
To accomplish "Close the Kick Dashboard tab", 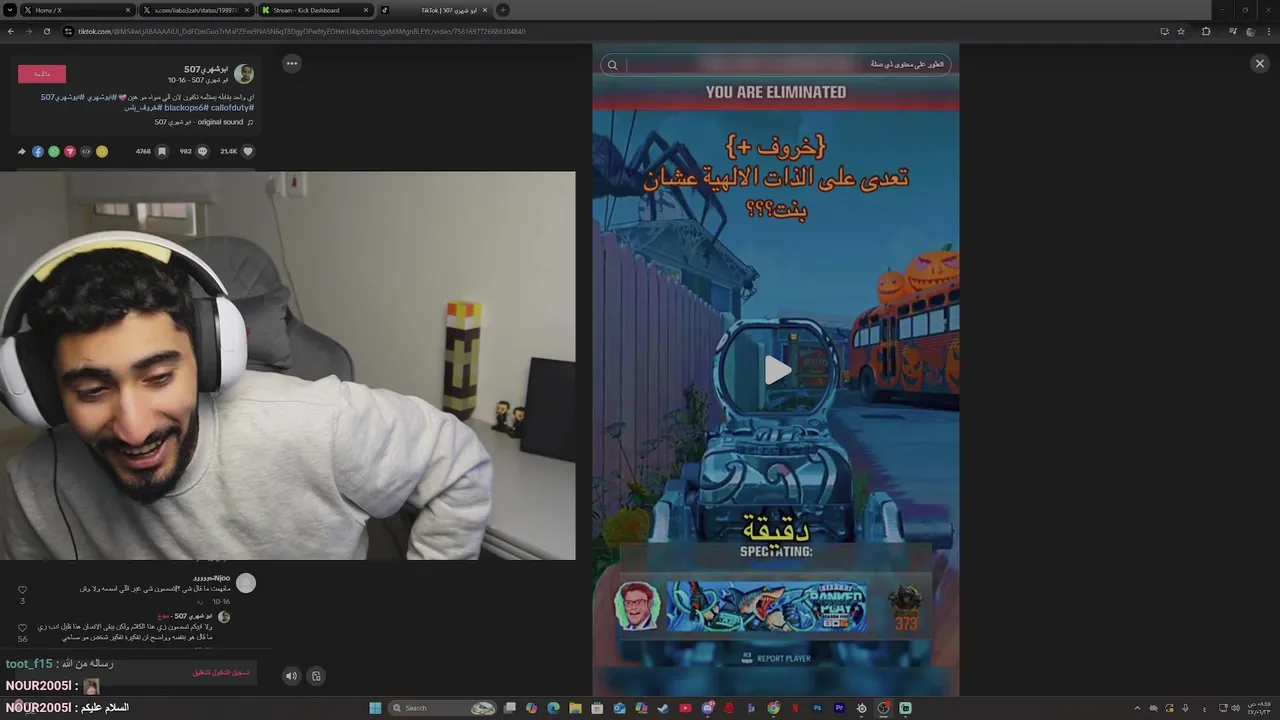I will point(366,10).
